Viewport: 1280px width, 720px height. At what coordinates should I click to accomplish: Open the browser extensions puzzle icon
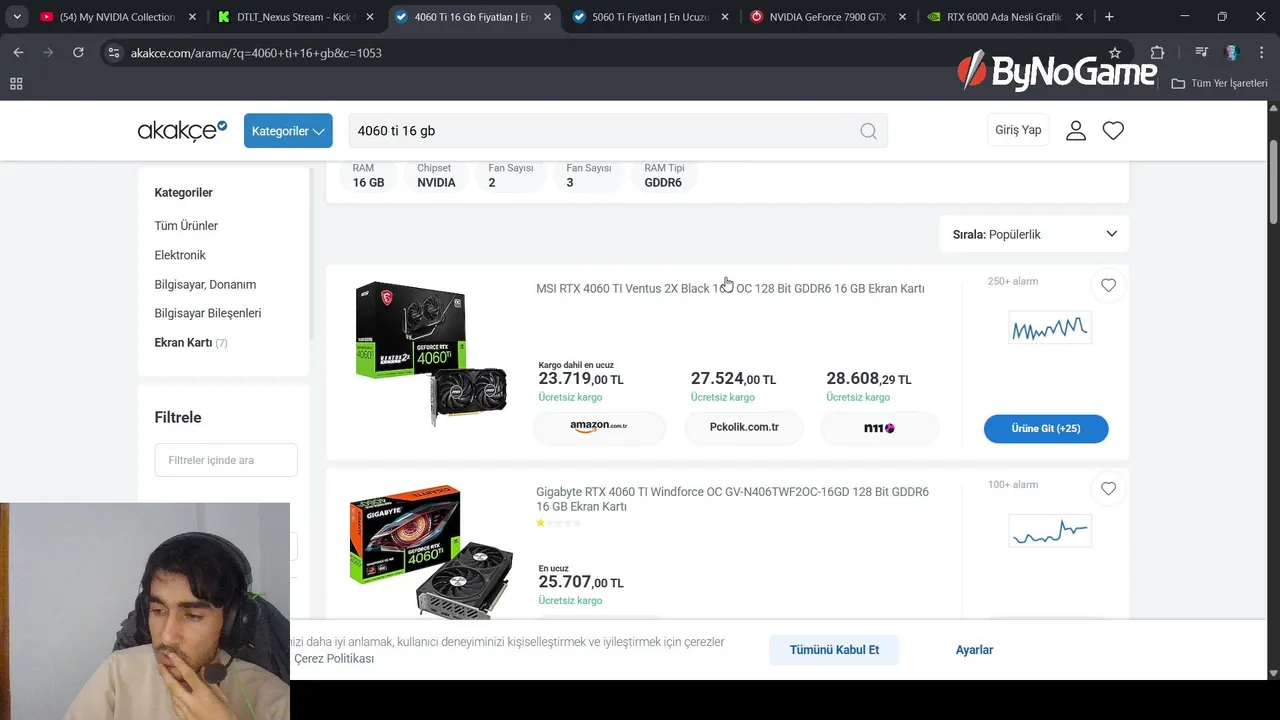tap(1157, 53)
